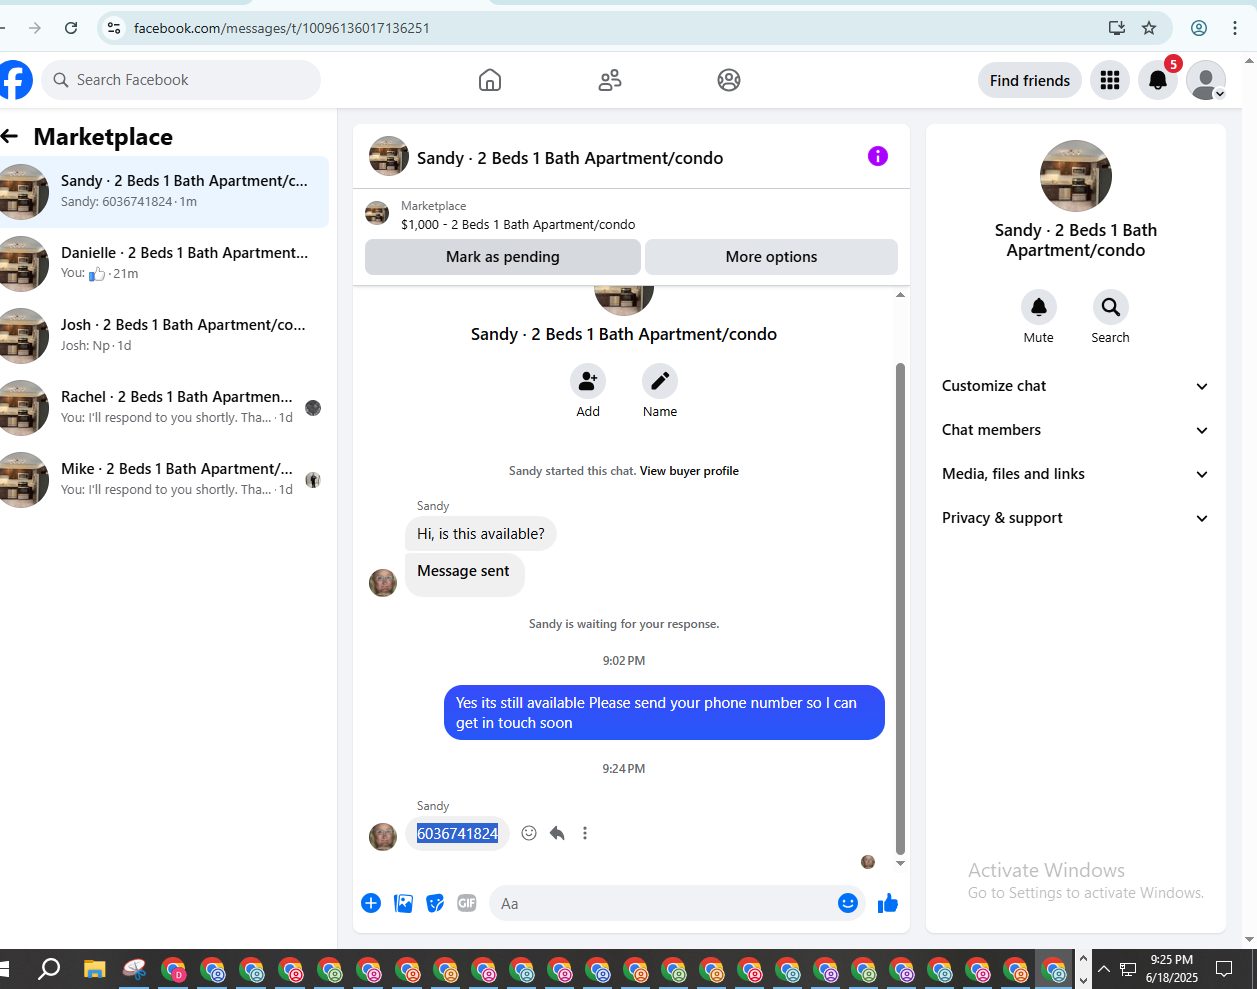Expand Customize chat section
Viewport: 1257px width, 989px height.
tap(1075, 386)
